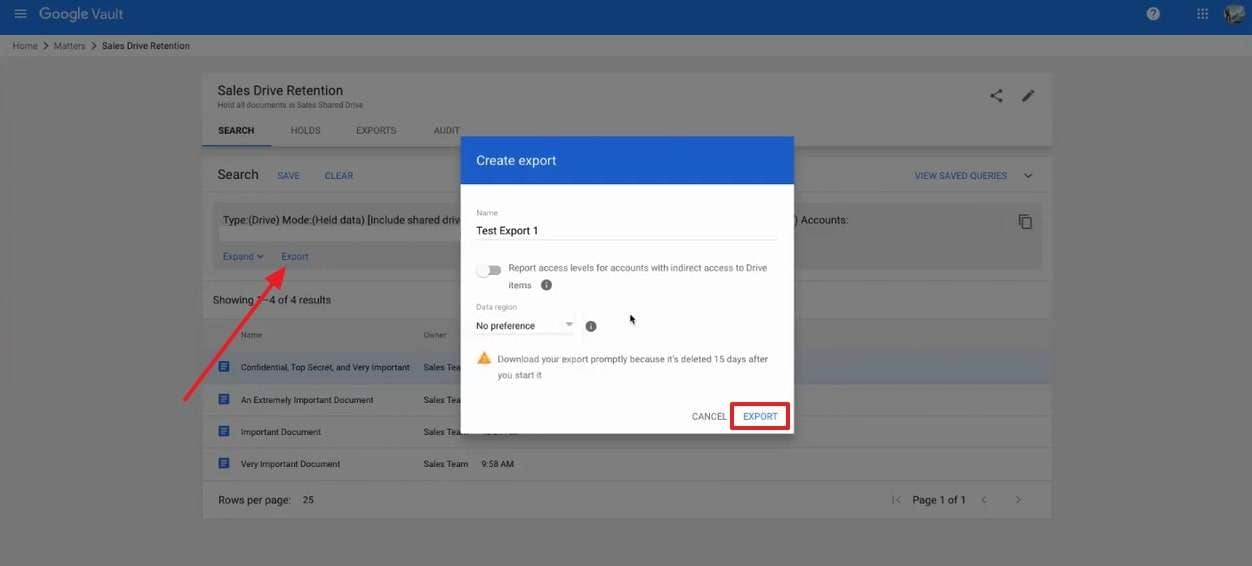Select Very Important Document row name

tap(291, 464)
